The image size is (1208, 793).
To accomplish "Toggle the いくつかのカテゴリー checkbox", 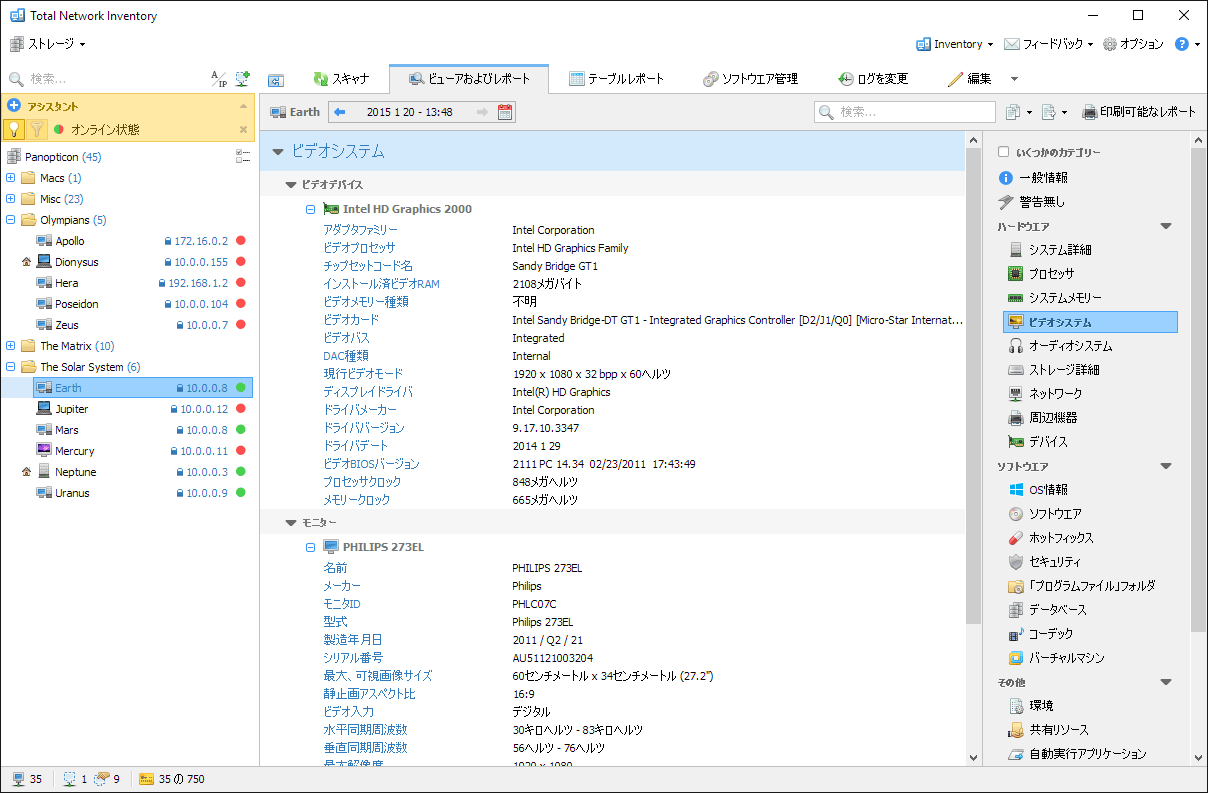I will [1003, 153].
